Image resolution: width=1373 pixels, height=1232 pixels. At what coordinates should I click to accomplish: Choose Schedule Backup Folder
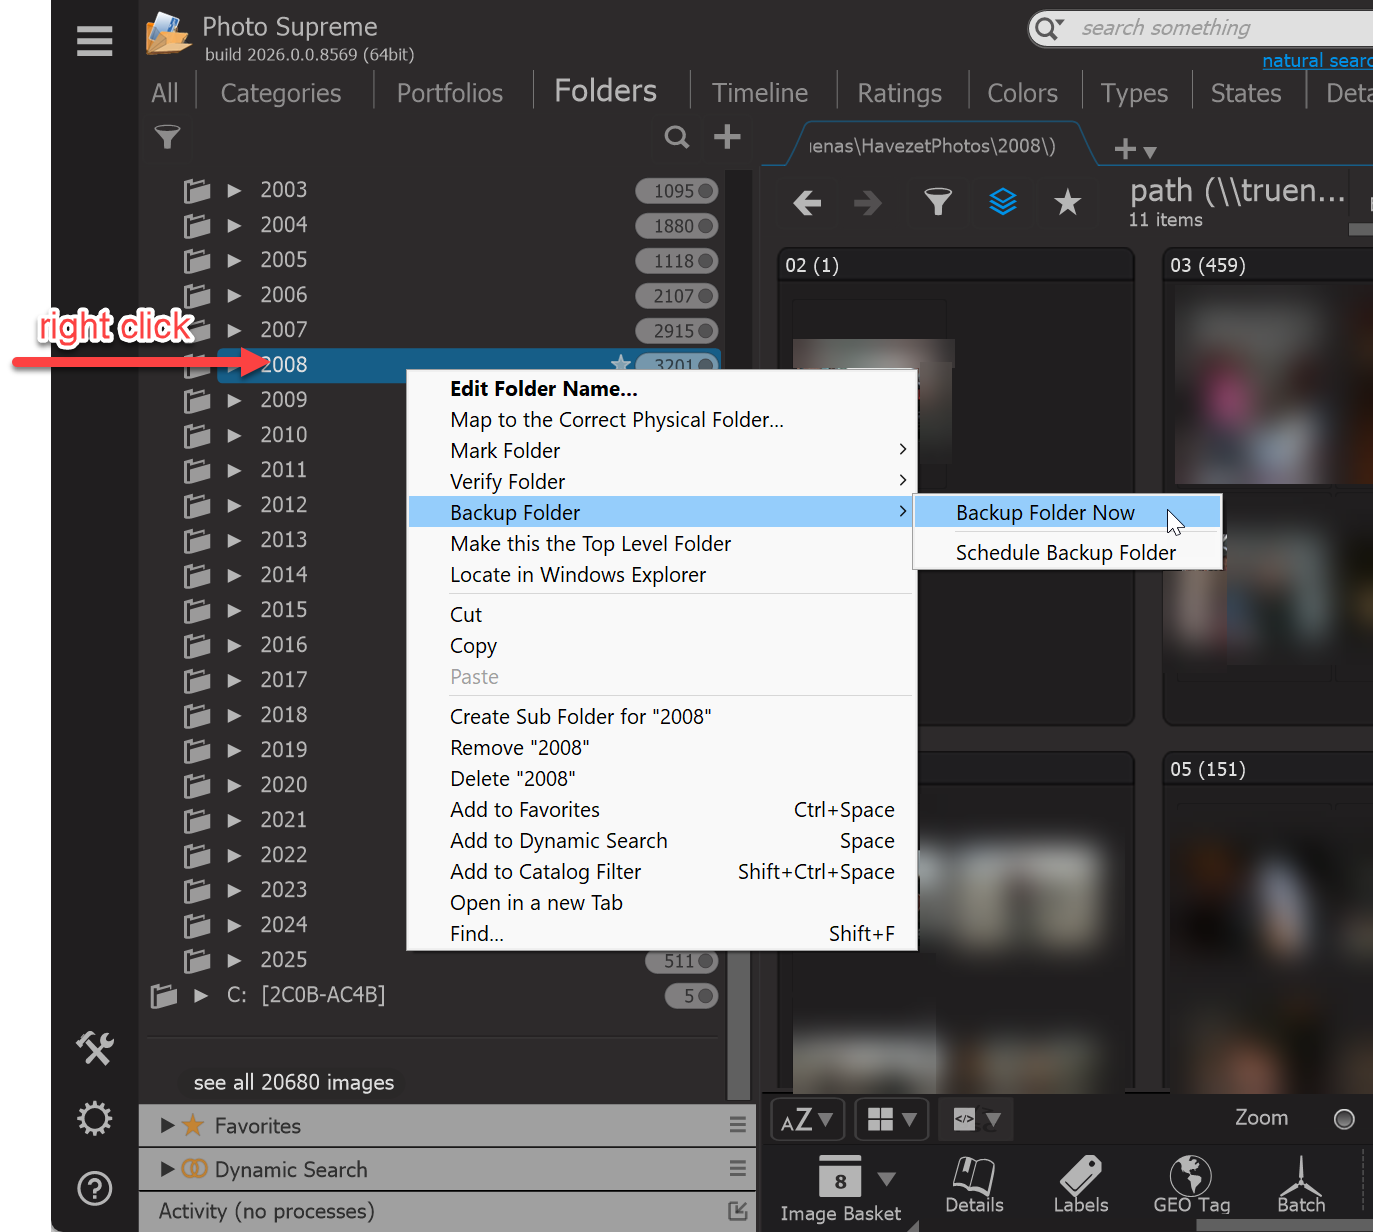click(1067, 553)
